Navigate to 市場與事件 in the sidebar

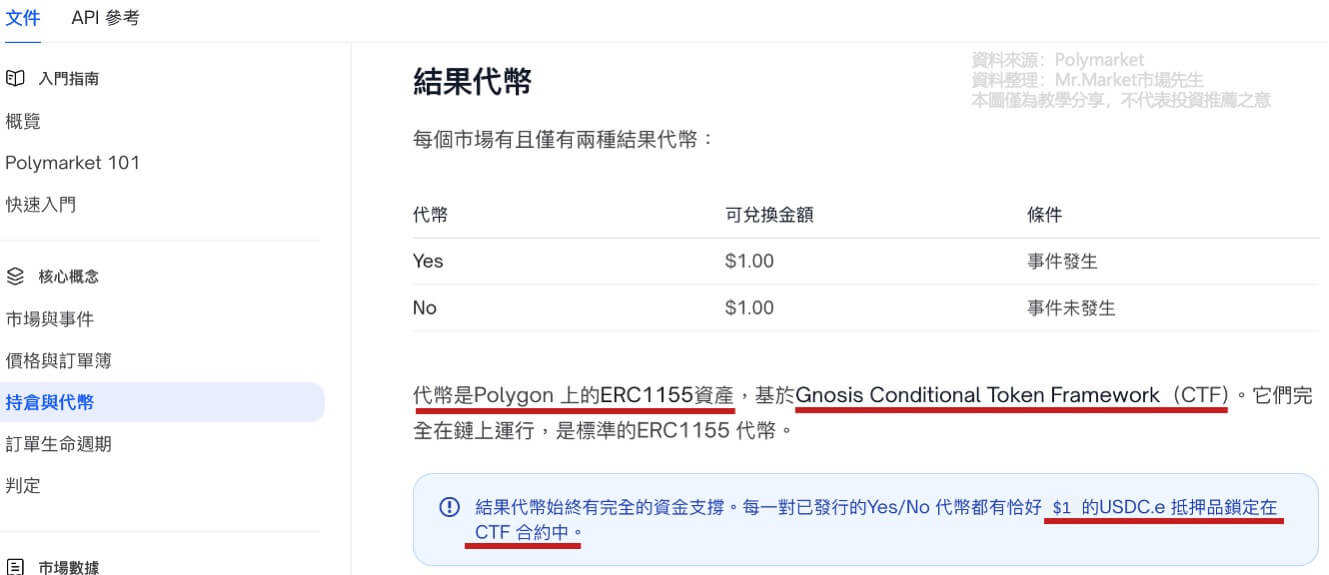coord(50,319)
